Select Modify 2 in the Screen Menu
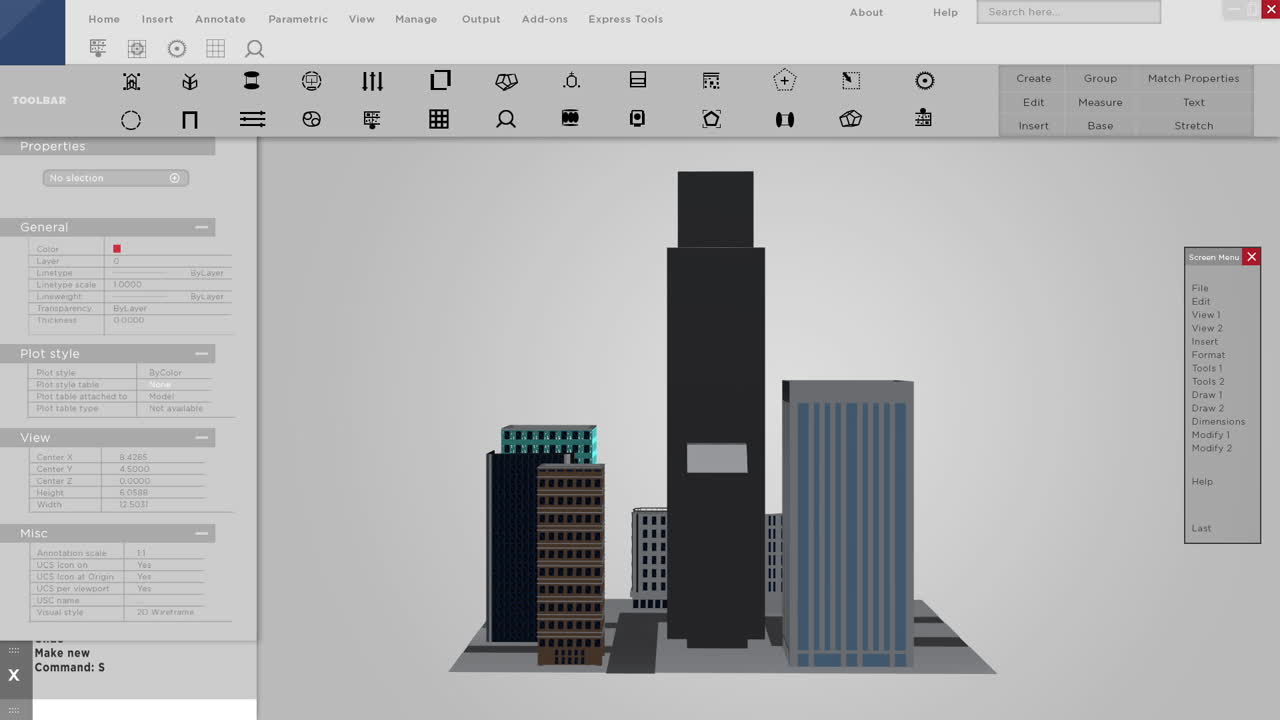1280x720 pixels. click(1211, 448)
